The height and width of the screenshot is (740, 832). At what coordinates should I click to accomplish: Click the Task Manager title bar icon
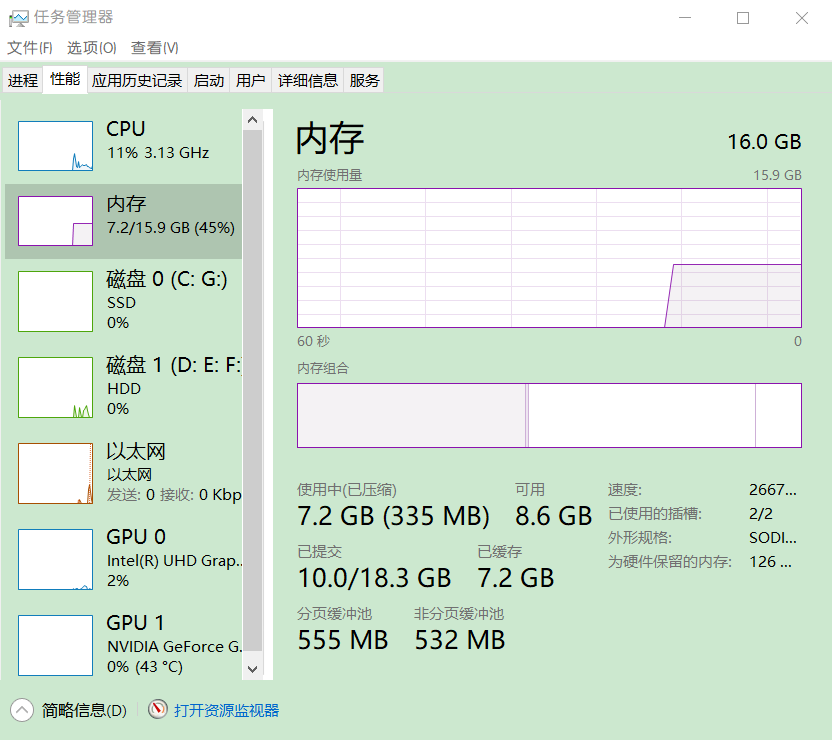pyautogui.click(x=18, y=18)
